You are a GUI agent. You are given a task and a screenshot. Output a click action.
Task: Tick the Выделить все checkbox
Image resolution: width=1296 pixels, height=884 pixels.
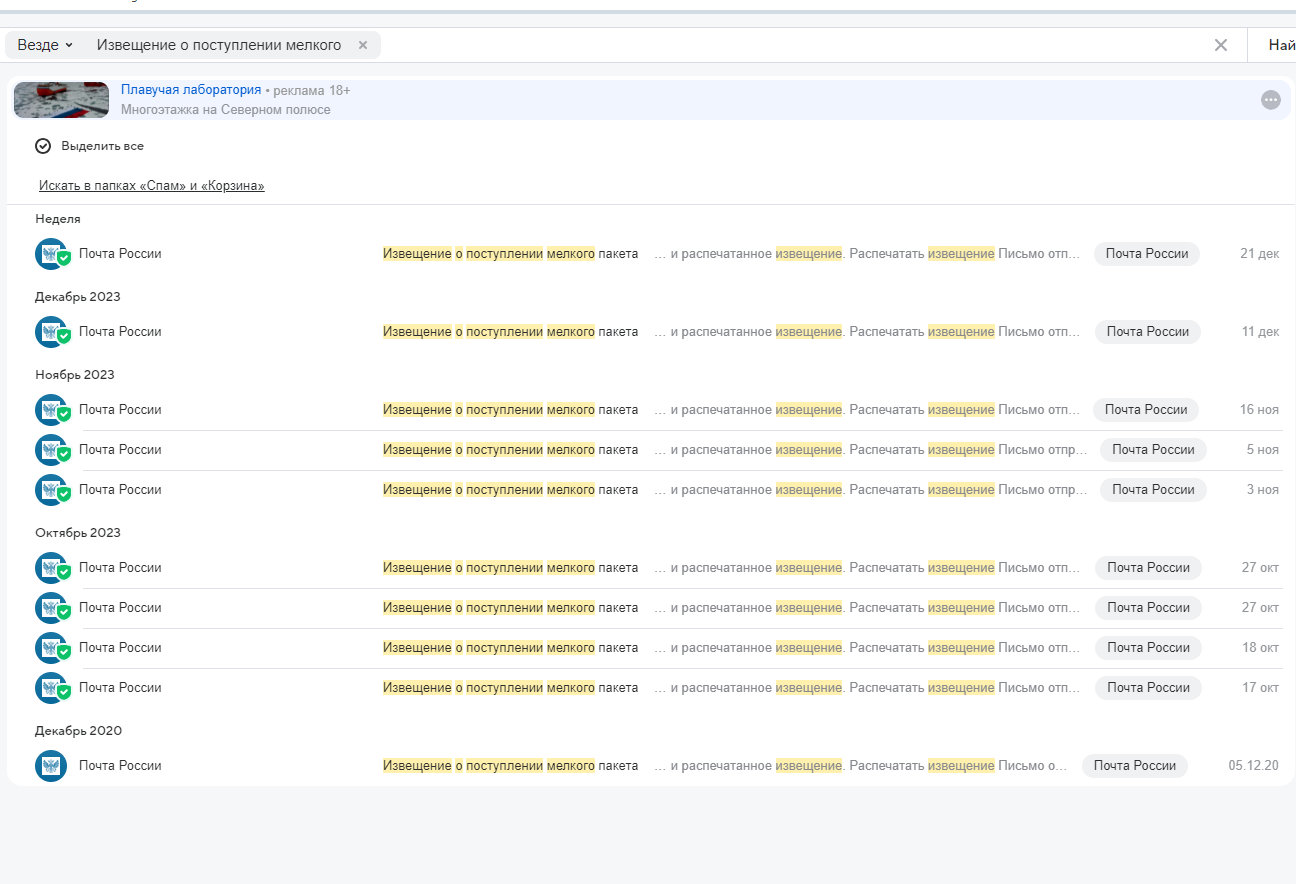43,146
